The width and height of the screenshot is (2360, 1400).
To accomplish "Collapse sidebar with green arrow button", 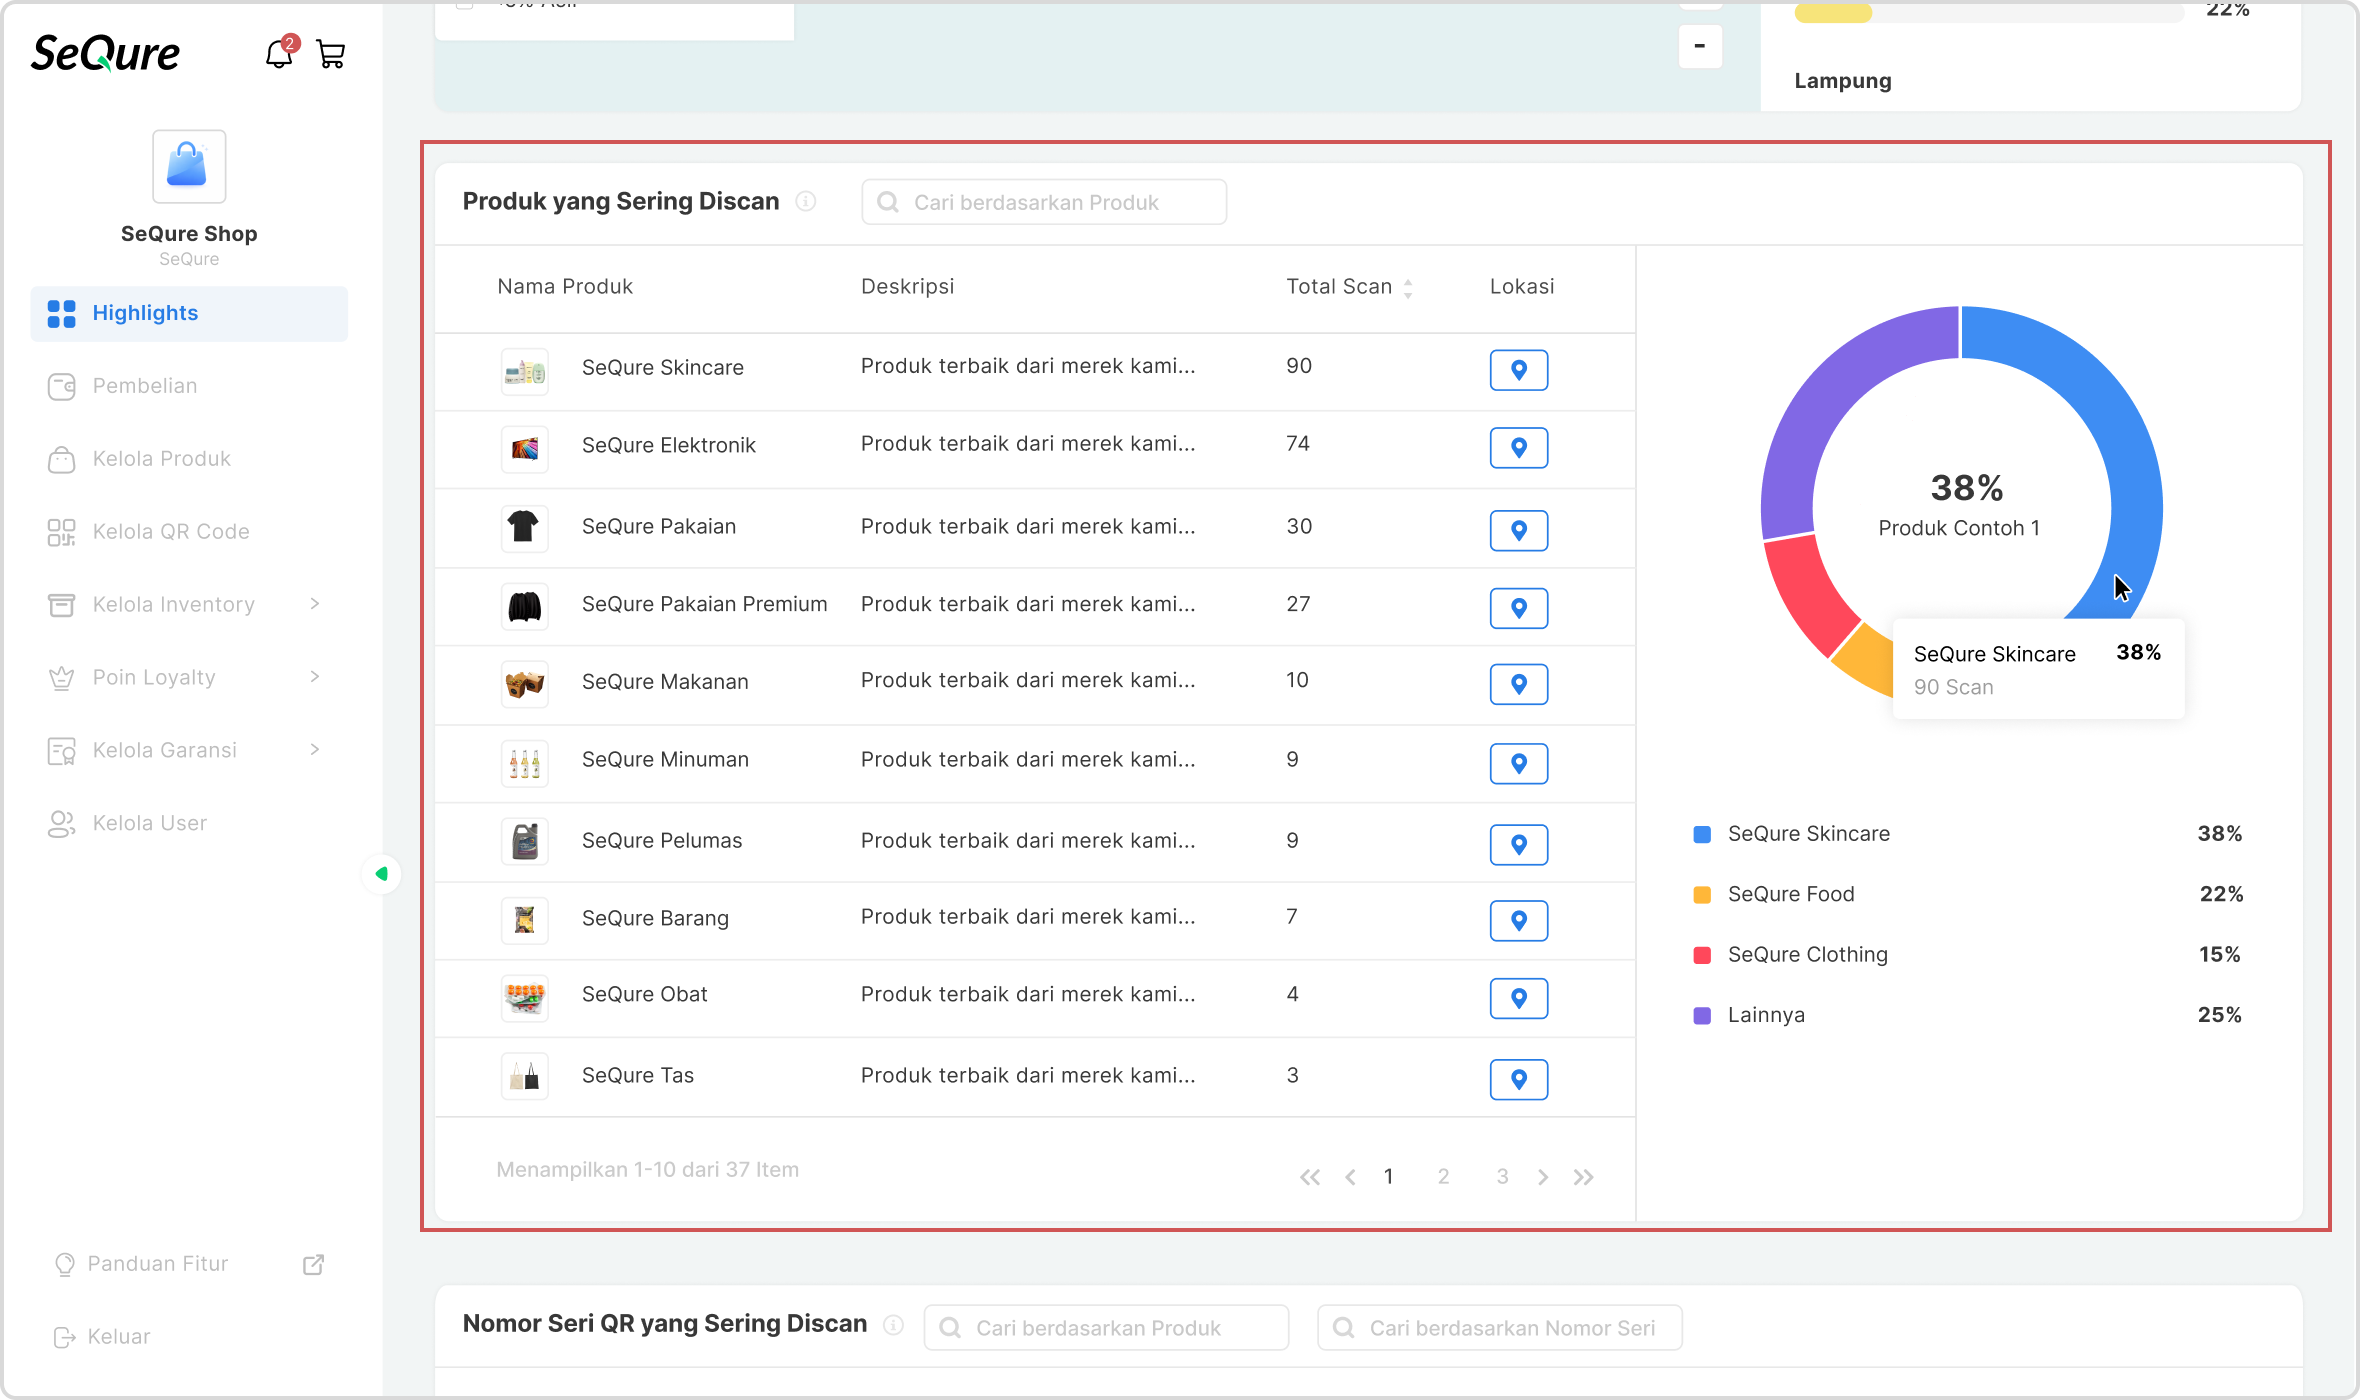I will click(x=381, y=874).
